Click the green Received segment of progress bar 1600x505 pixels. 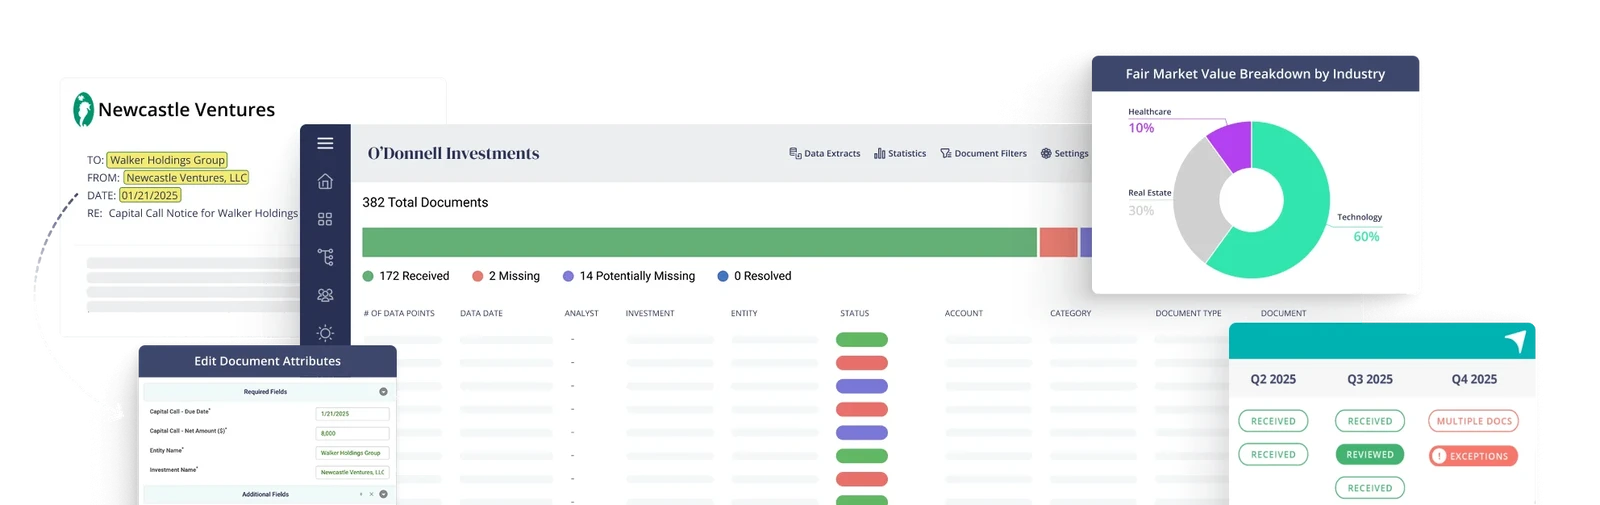coord(699,242)
